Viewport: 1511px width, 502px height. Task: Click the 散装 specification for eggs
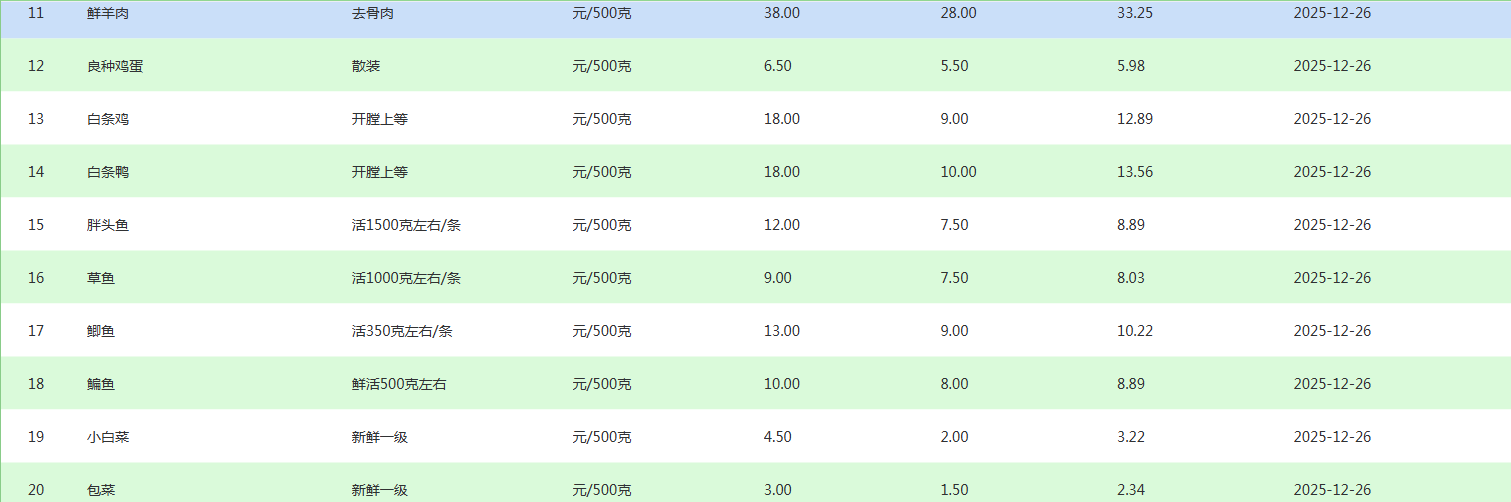(x=366, y=66)
